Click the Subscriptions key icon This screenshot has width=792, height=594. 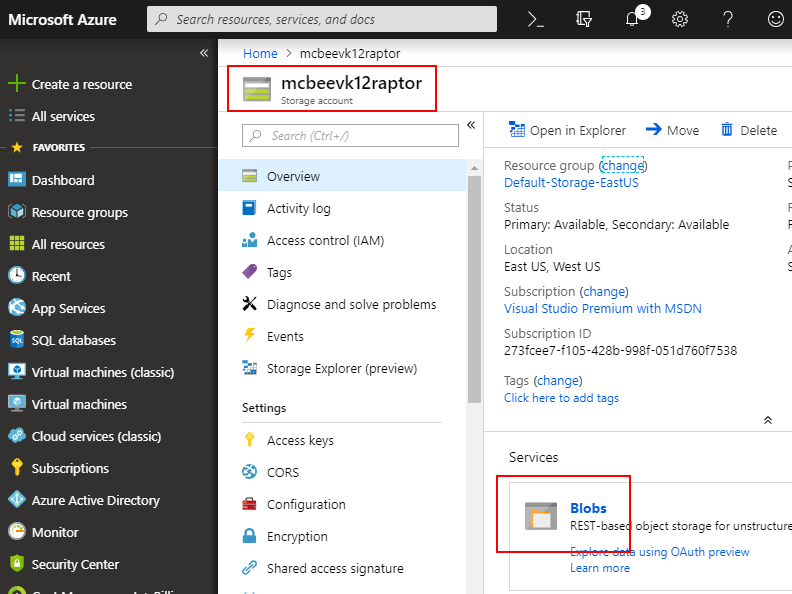[x=17, y=467]
